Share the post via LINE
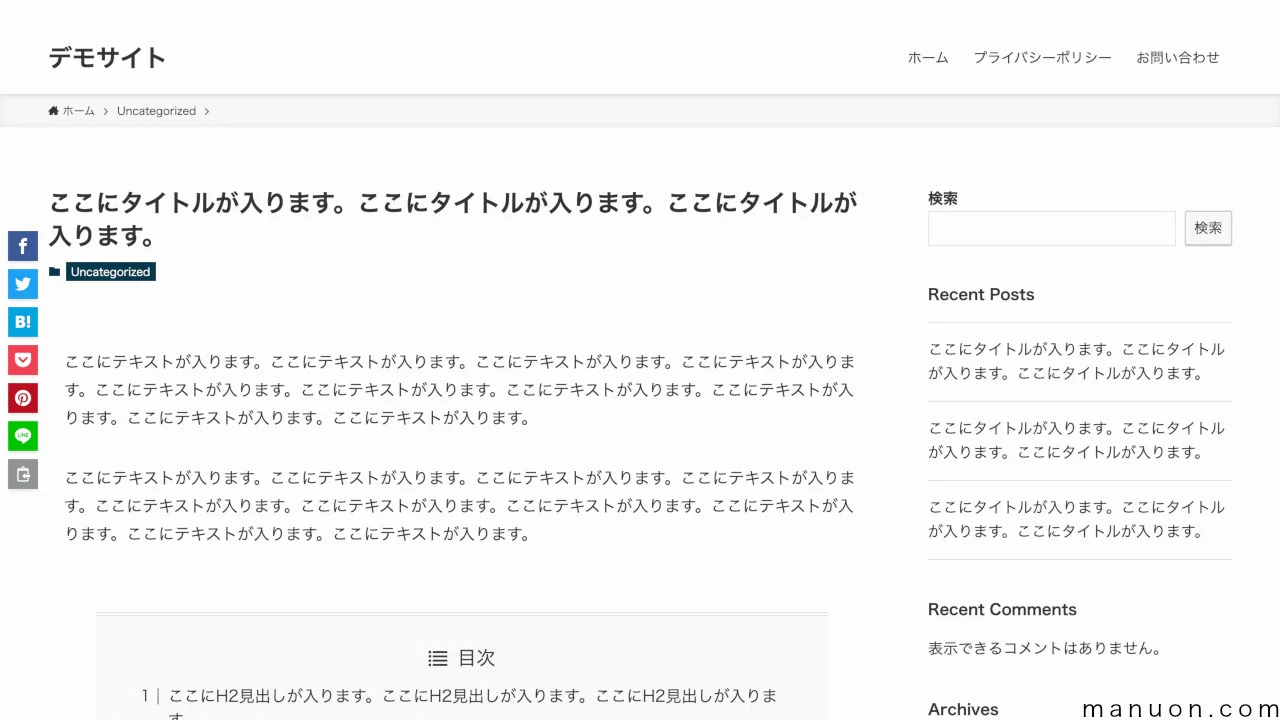Viewport: 1280px width, 720px height. [23, 436]
